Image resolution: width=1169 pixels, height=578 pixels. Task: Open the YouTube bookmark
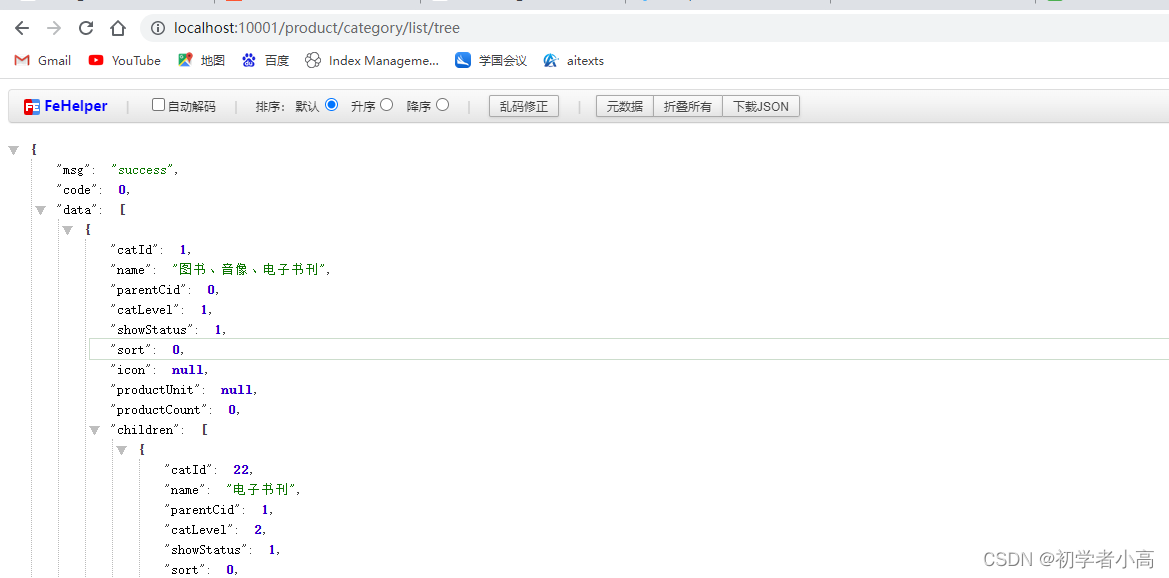click(125, 60)
